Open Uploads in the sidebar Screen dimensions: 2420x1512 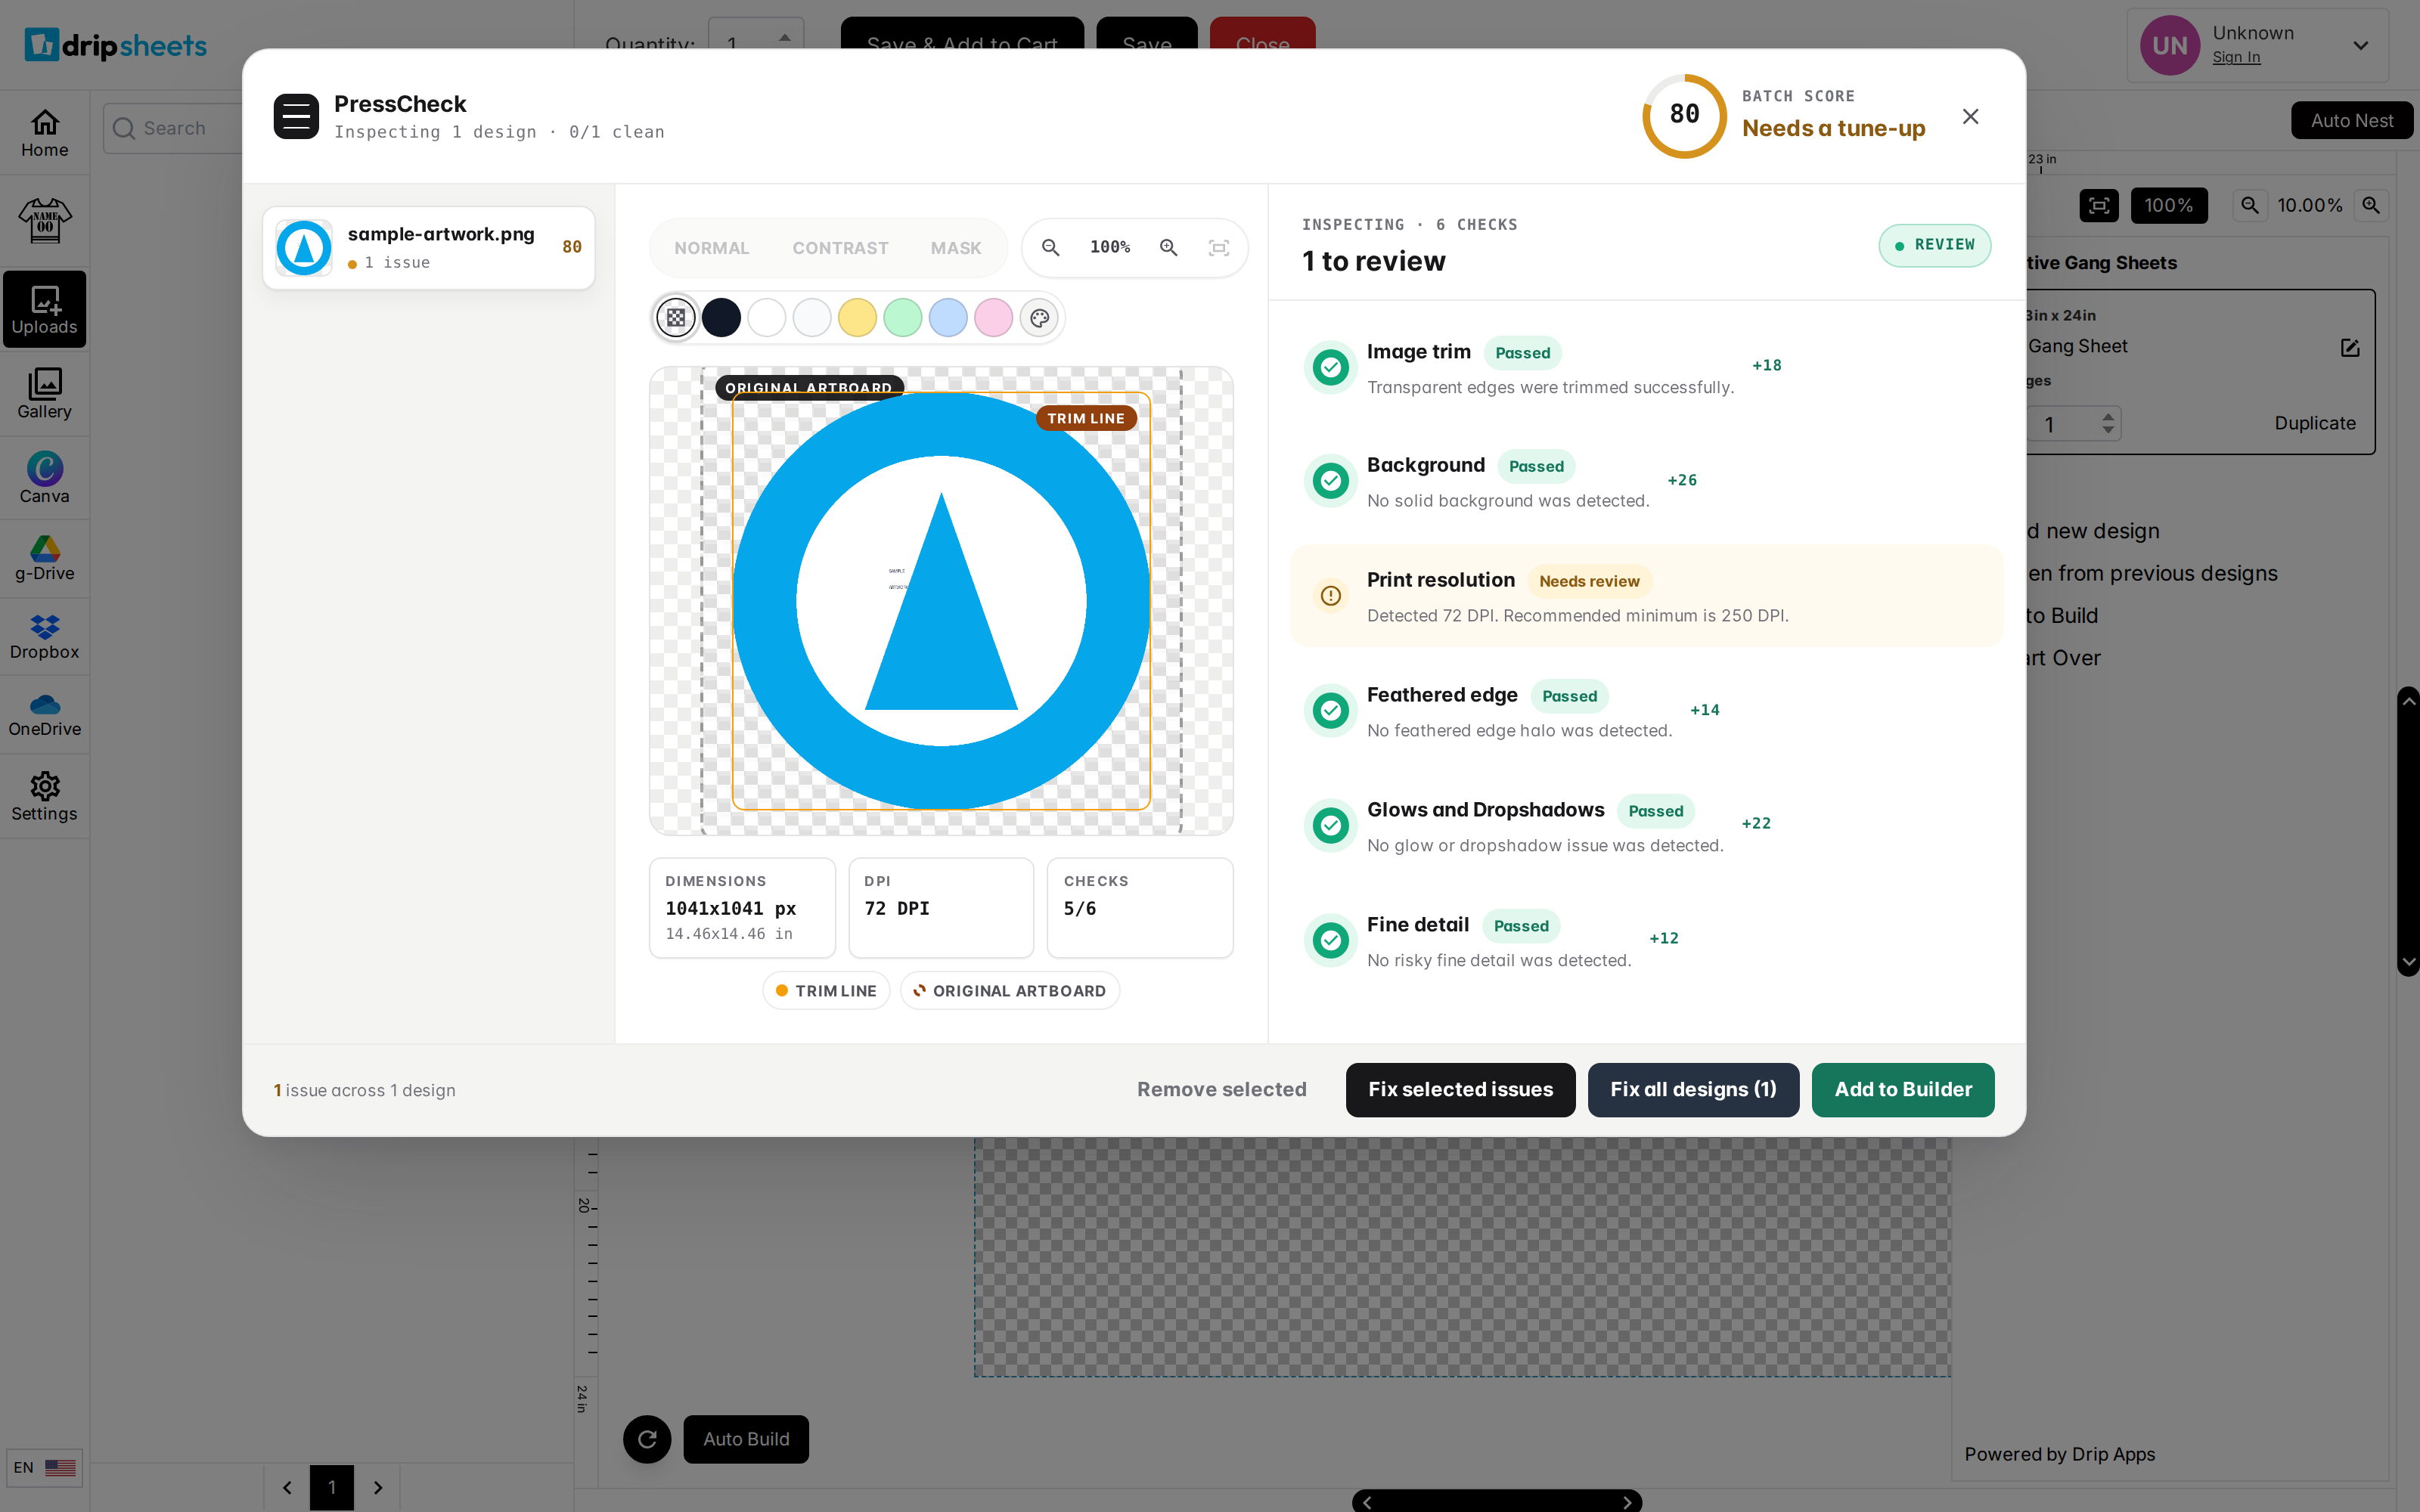click(x=45, y=310)
